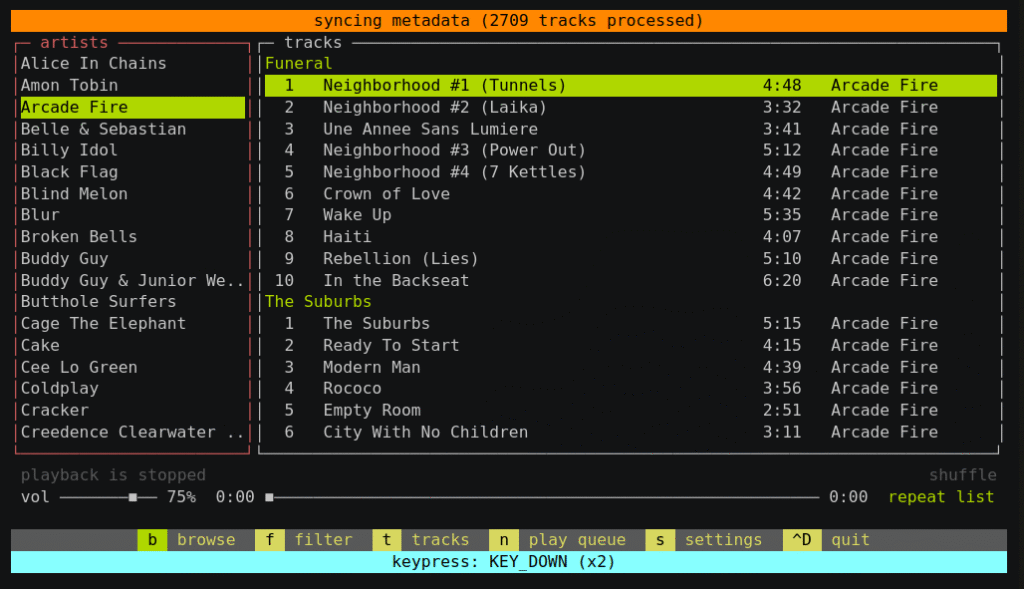Open the browse view shortcut

pos(187,540)
